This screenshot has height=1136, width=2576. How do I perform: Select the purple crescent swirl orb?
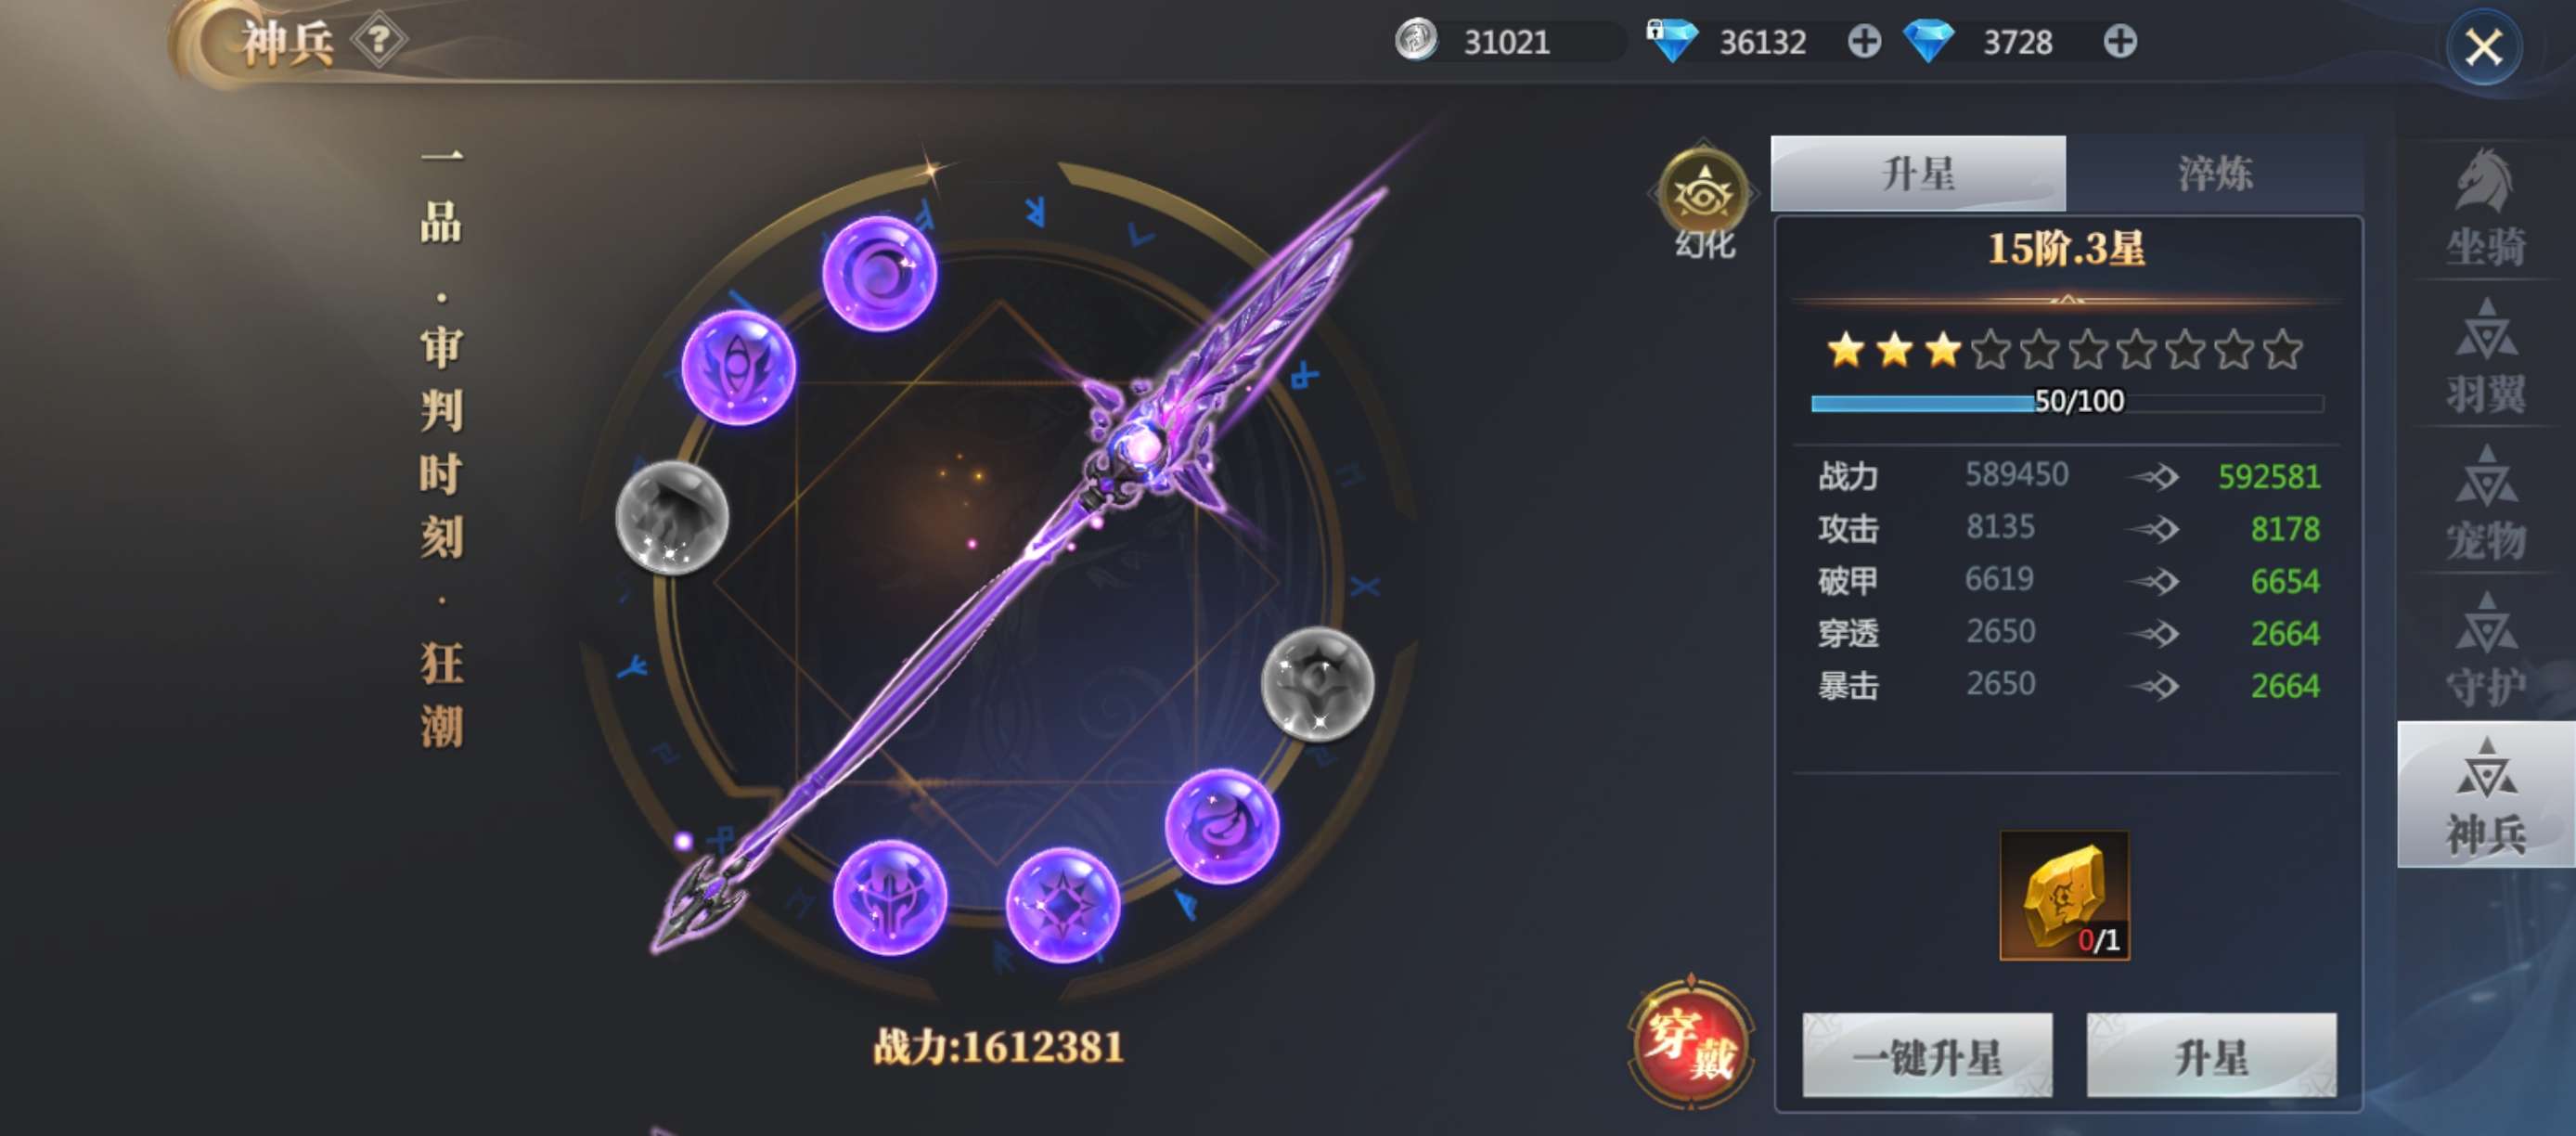click(879, 273)
